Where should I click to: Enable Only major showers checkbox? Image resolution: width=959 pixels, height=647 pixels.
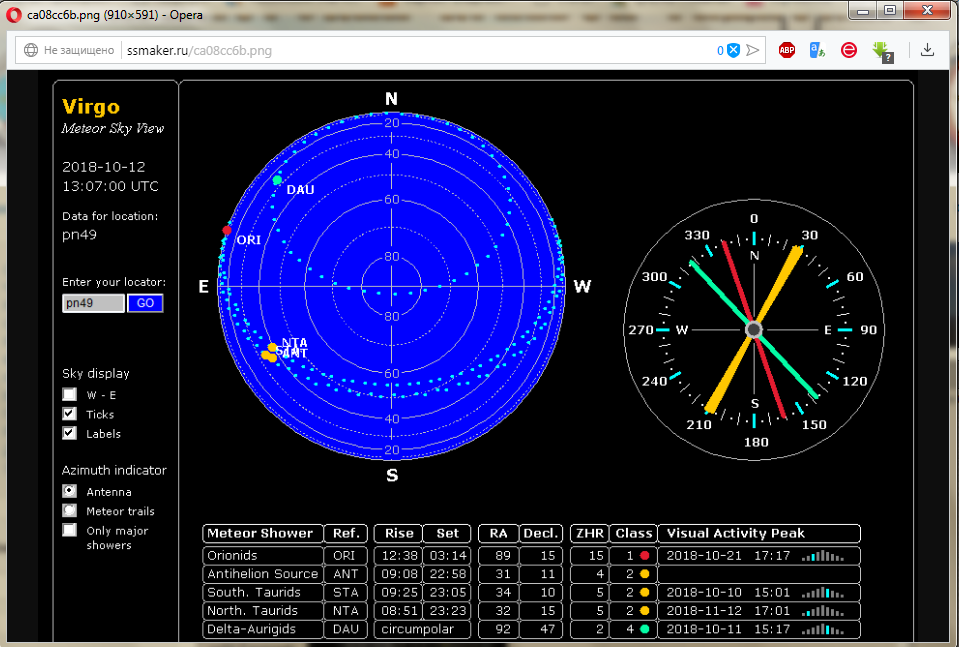click(70, 530)
